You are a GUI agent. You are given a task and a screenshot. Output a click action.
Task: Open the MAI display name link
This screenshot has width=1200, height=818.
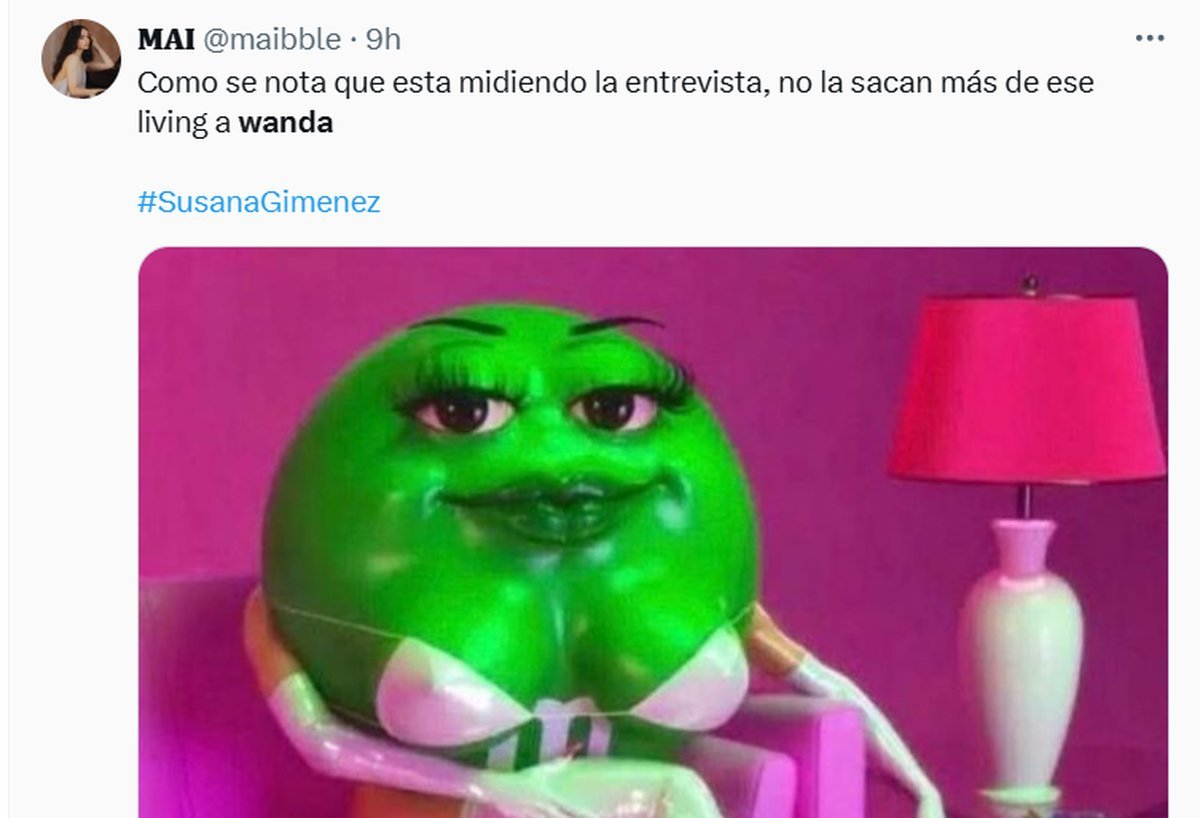click(166, 39)
